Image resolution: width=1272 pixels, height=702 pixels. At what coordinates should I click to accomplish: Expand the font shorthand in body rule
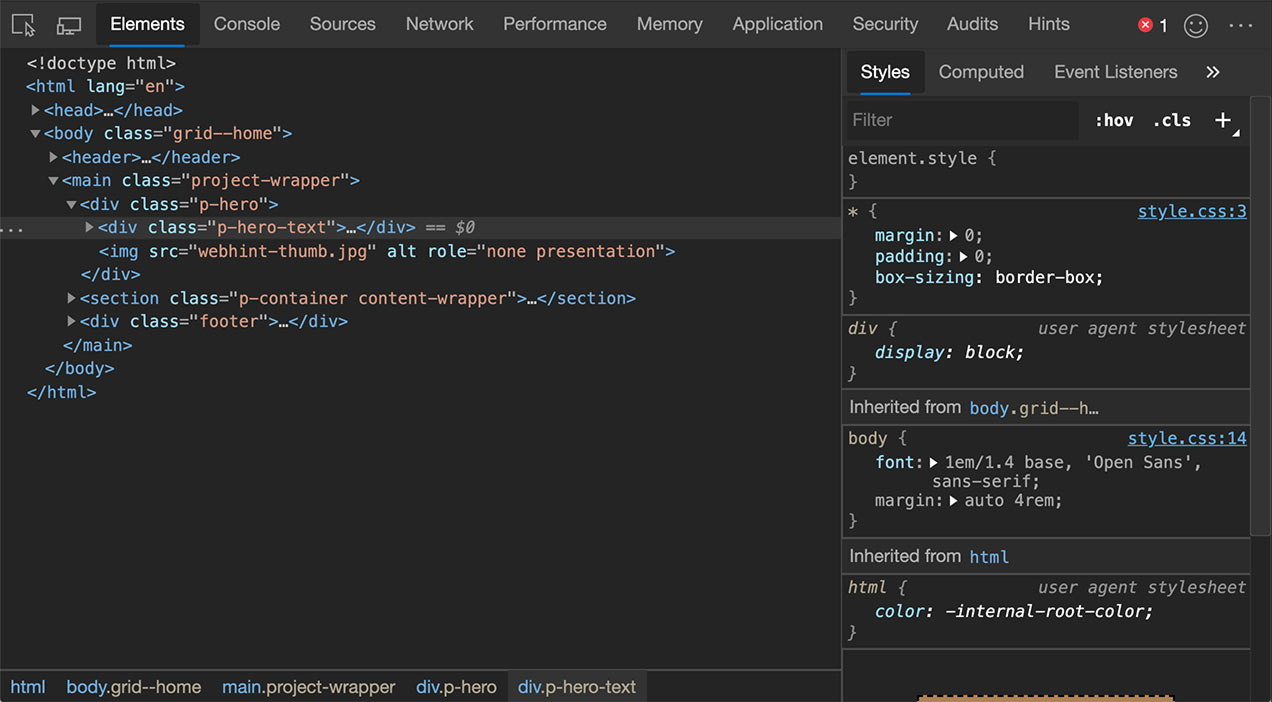coord(934,463)
